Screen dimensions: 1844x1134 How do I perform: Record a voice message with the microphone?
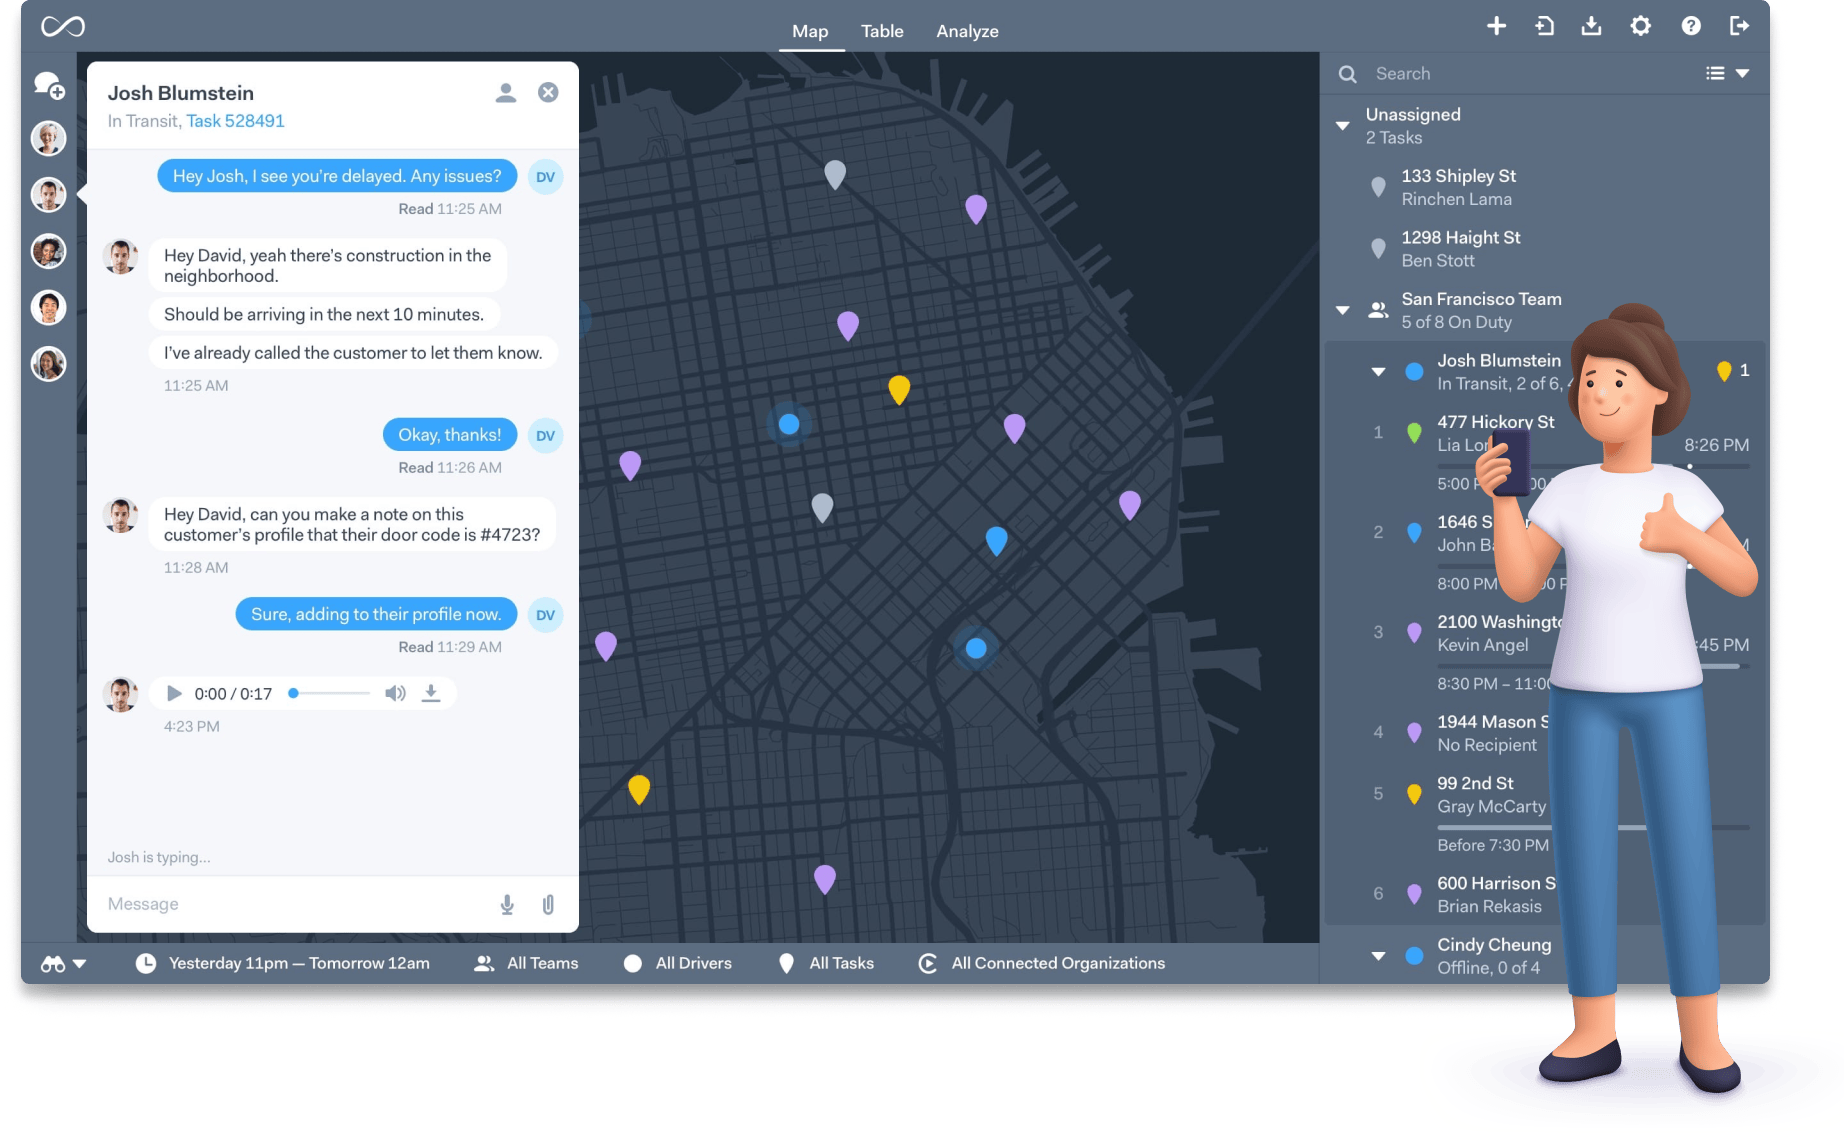coord(507,904)
